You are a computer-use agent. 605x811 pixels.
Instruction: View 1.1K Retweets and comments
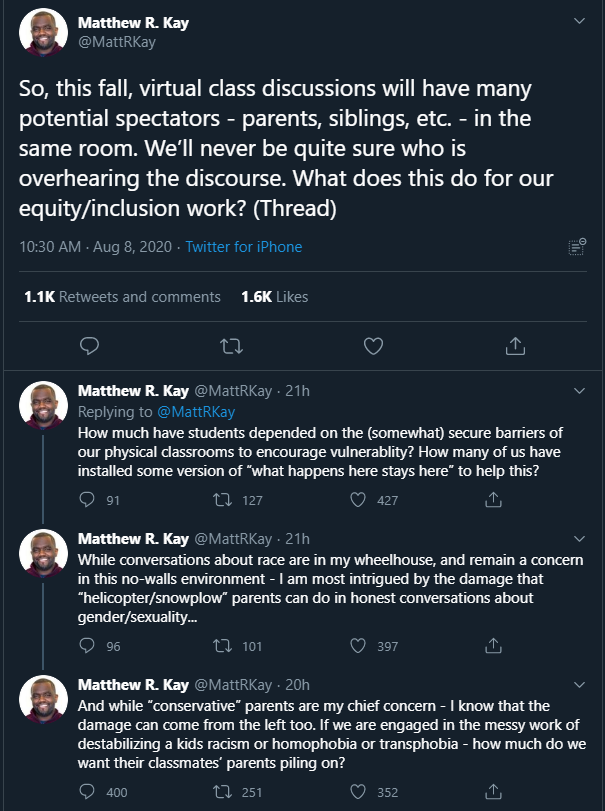[123, 296]
